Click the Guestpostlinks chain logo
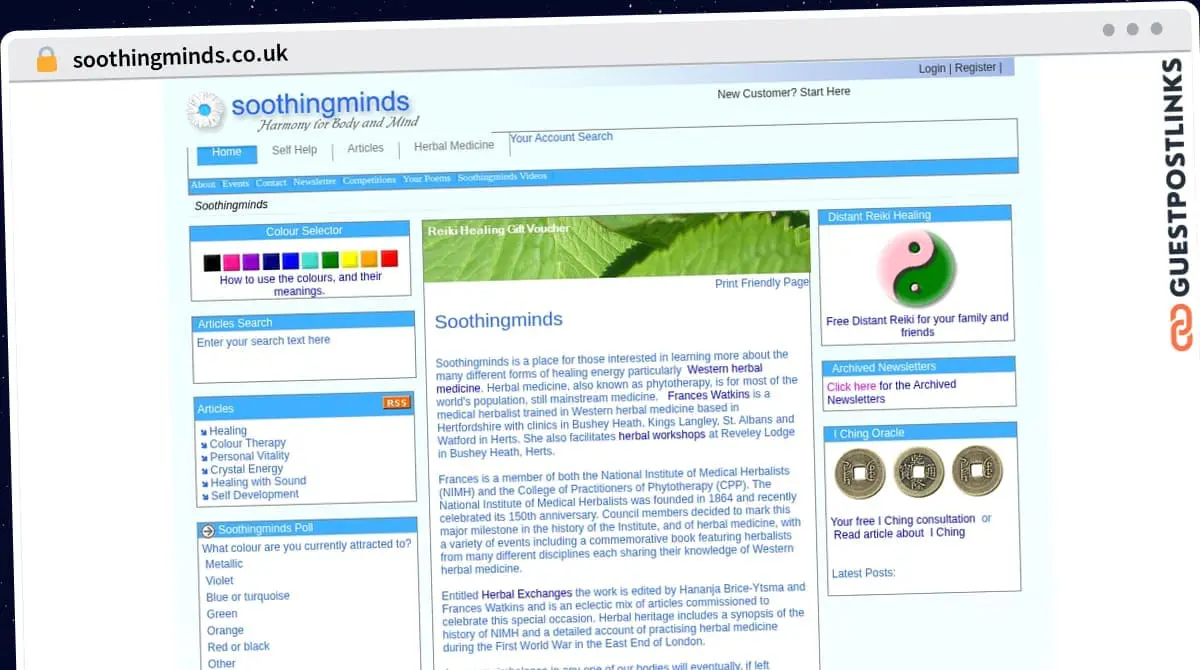Image resolution: width=1200 pixels, height=670 pixels. pos(1182,330)
